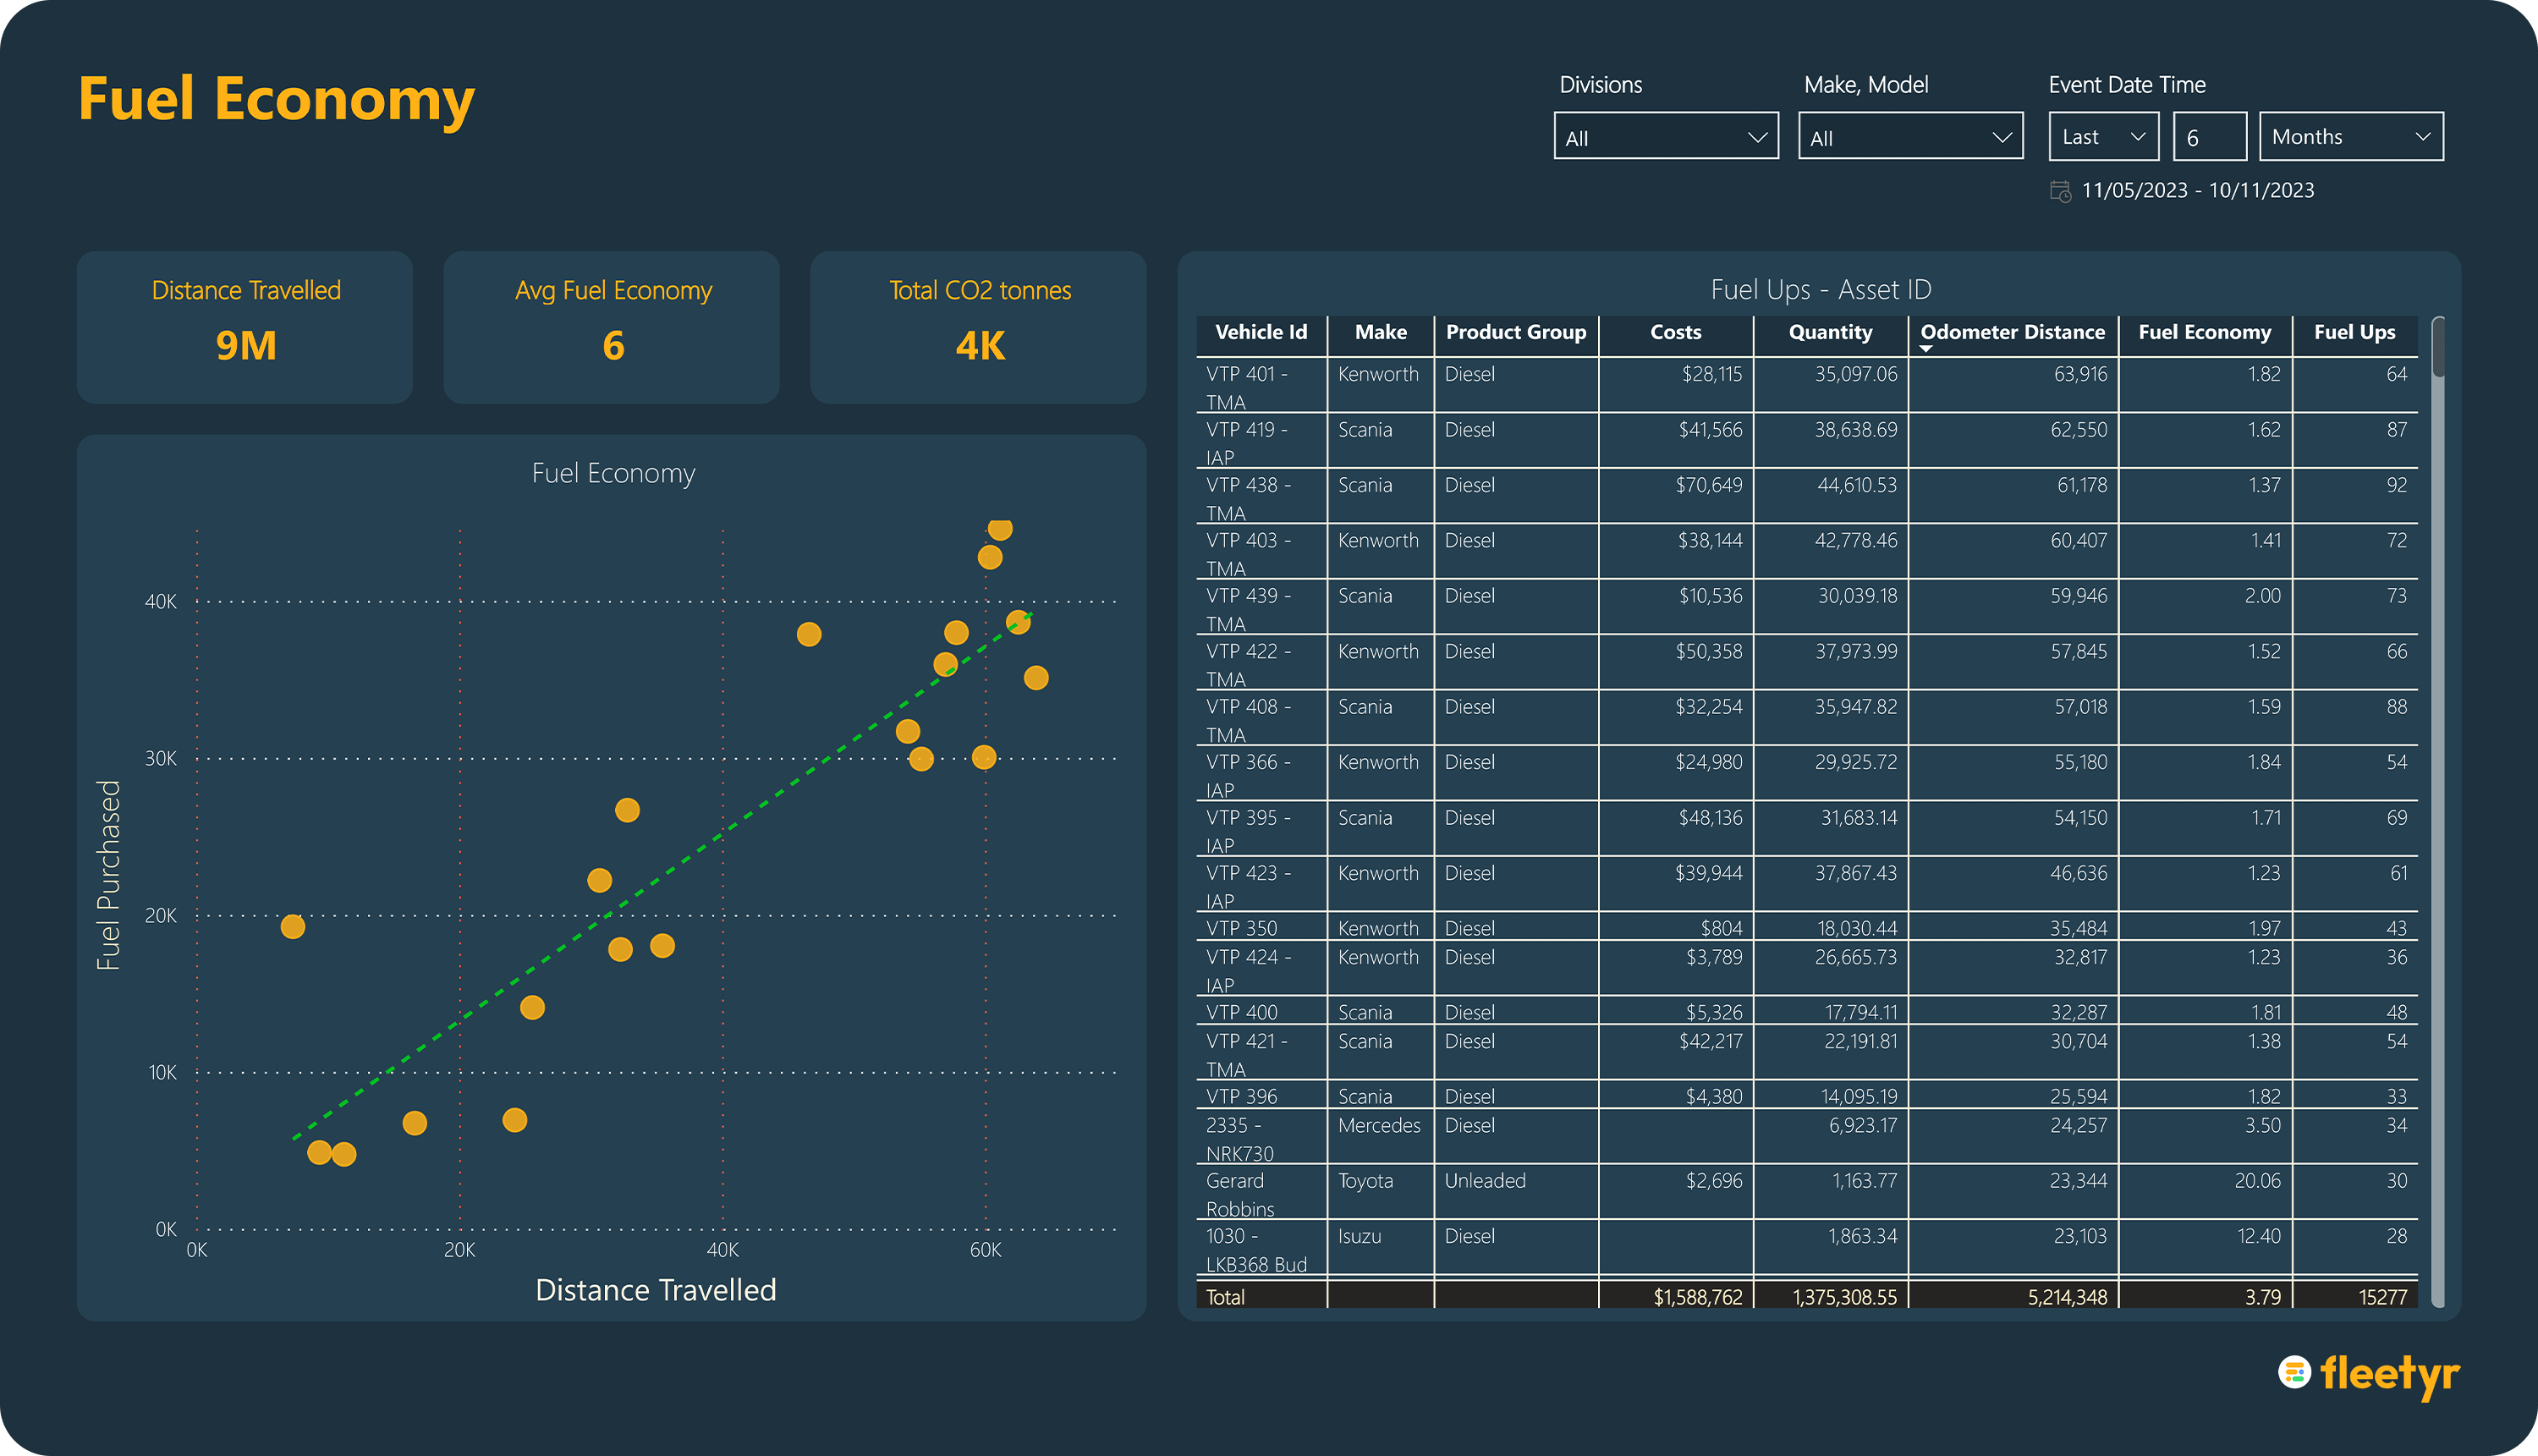The width and height of the screenshot is (2538, 1456).
Task: Click the Fuel Ups column header
Action: pyautogui.click(x=2354, y=333)
